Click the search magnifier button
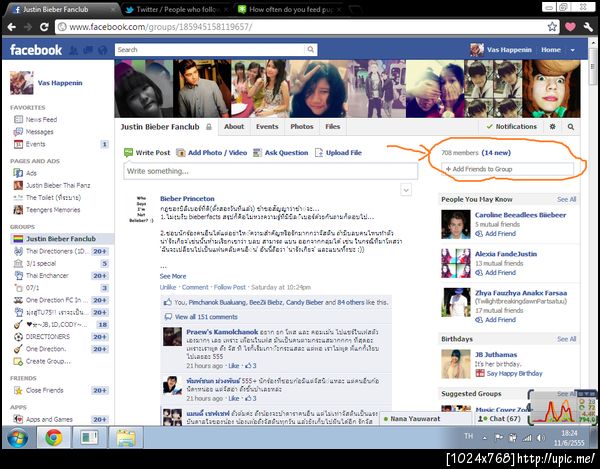This screenshot has height=469, width=600. pyautogui.click(x=311, y=49)
